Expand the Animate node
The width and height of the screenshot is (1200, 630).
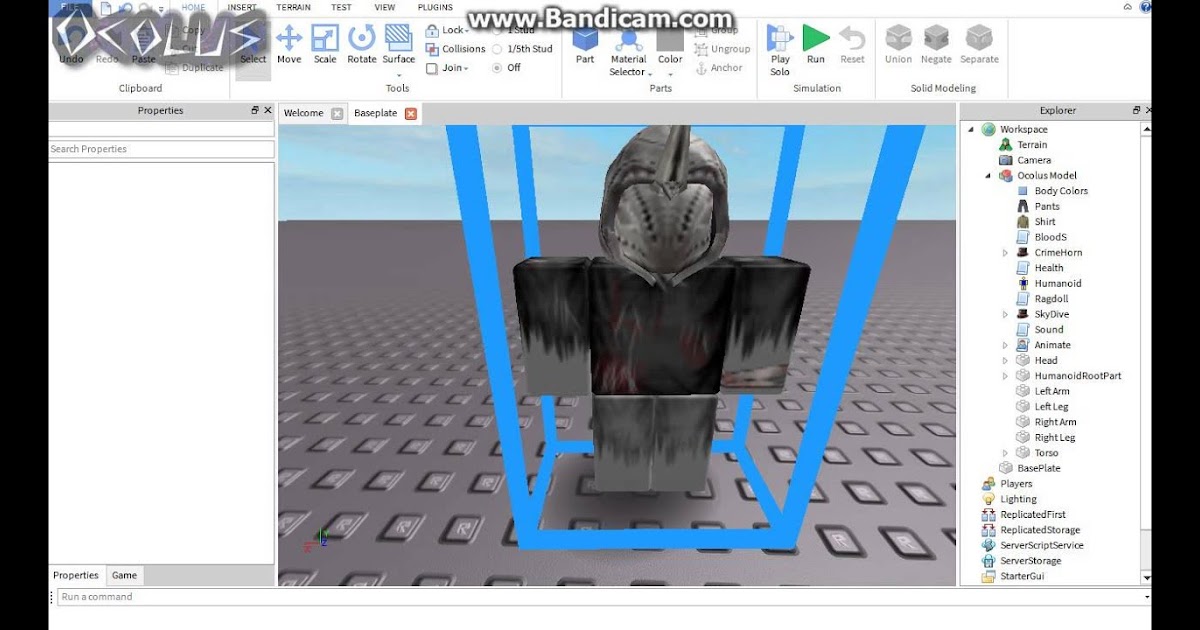[x=1006, y=345]
